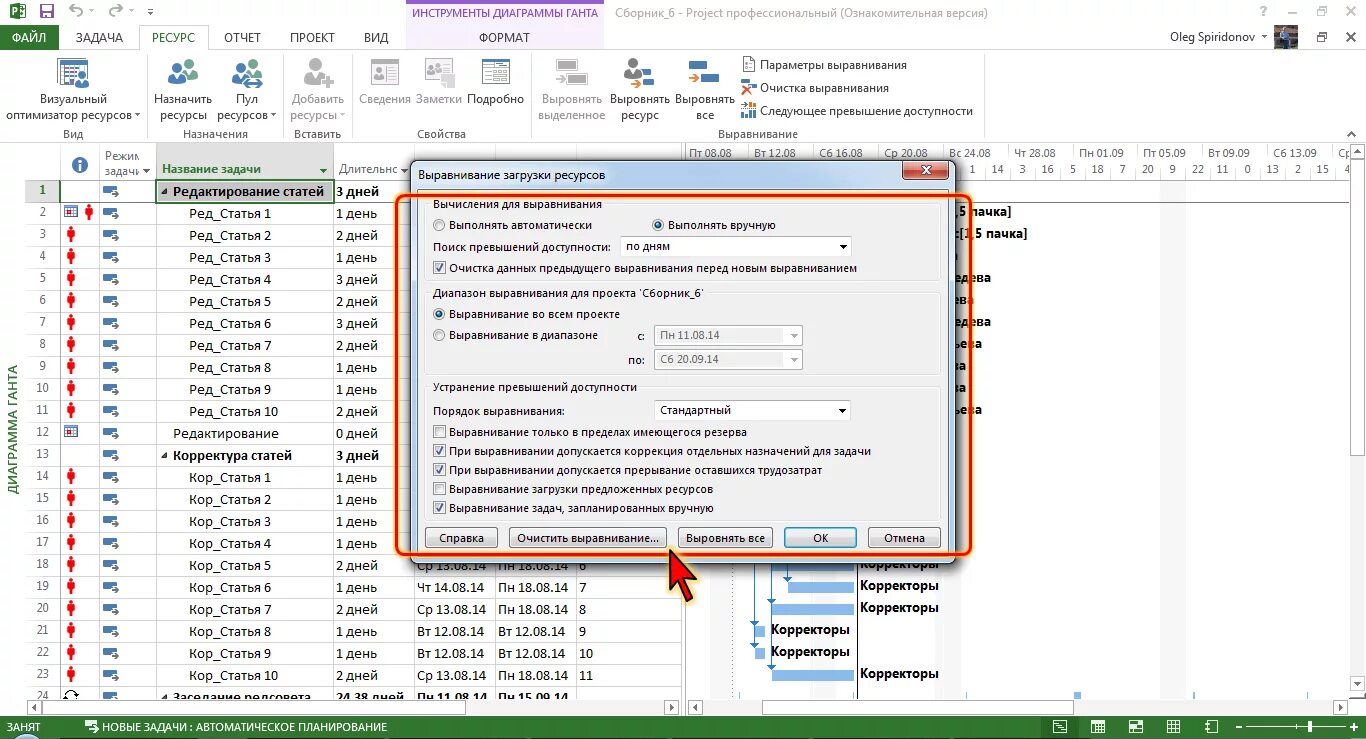1366x739 pixels.
Task: Click the calendar indicator icon in row 2
Action: pos(71,212)
